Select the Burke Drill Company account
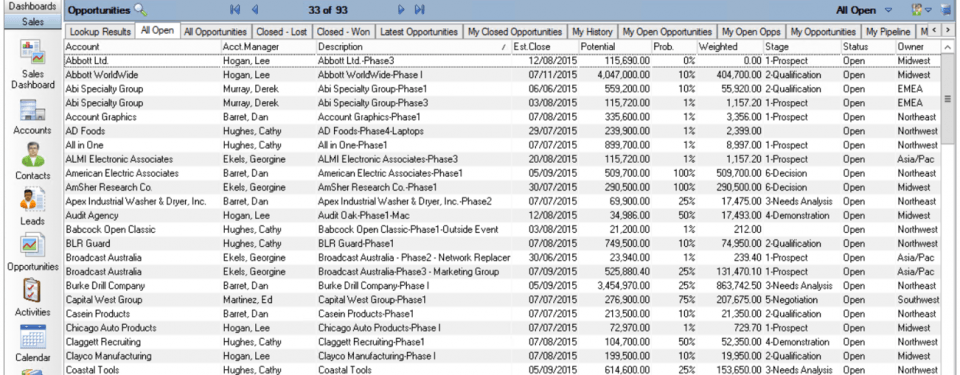This screenshot has width=960, height=375. tap(105, 286)
